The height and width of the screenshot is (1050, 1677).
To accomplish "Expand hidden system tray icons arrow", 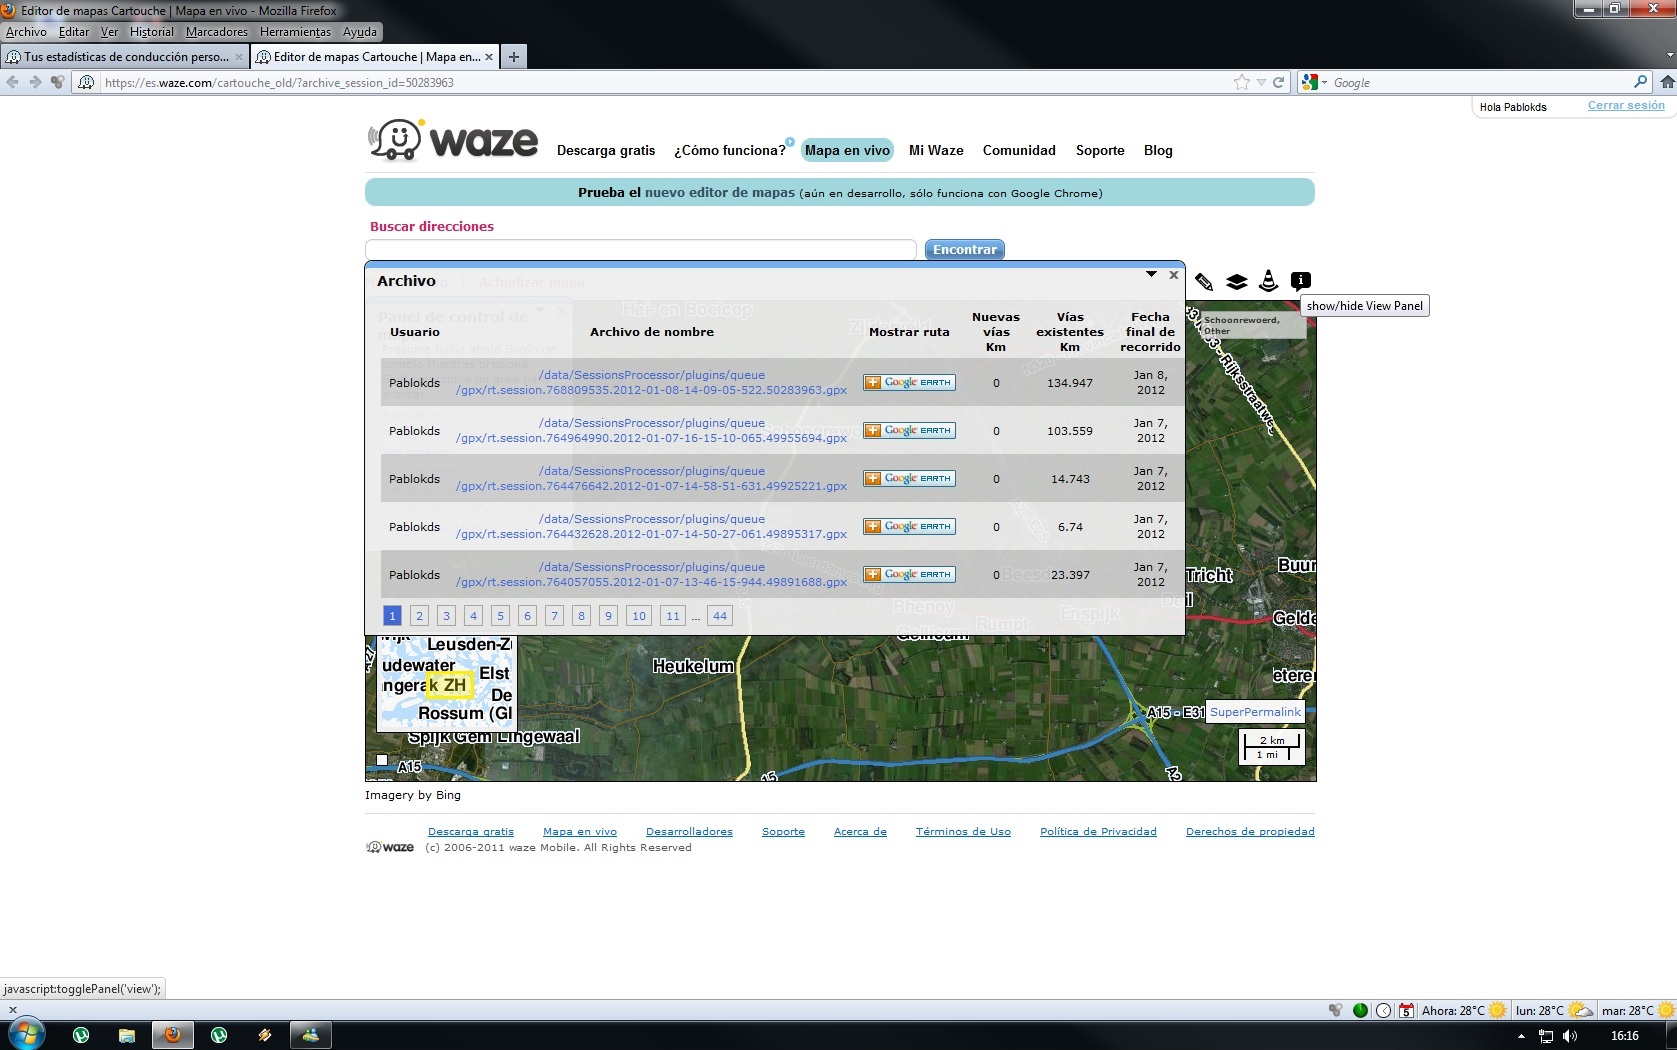I will (1522, 1036).
